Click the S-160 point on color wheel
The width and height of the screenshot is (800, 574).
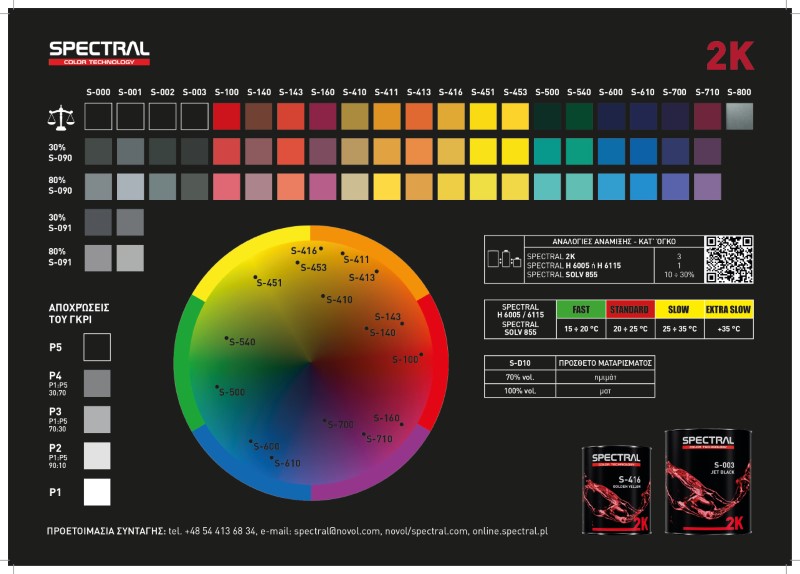(x=402, y=424)
